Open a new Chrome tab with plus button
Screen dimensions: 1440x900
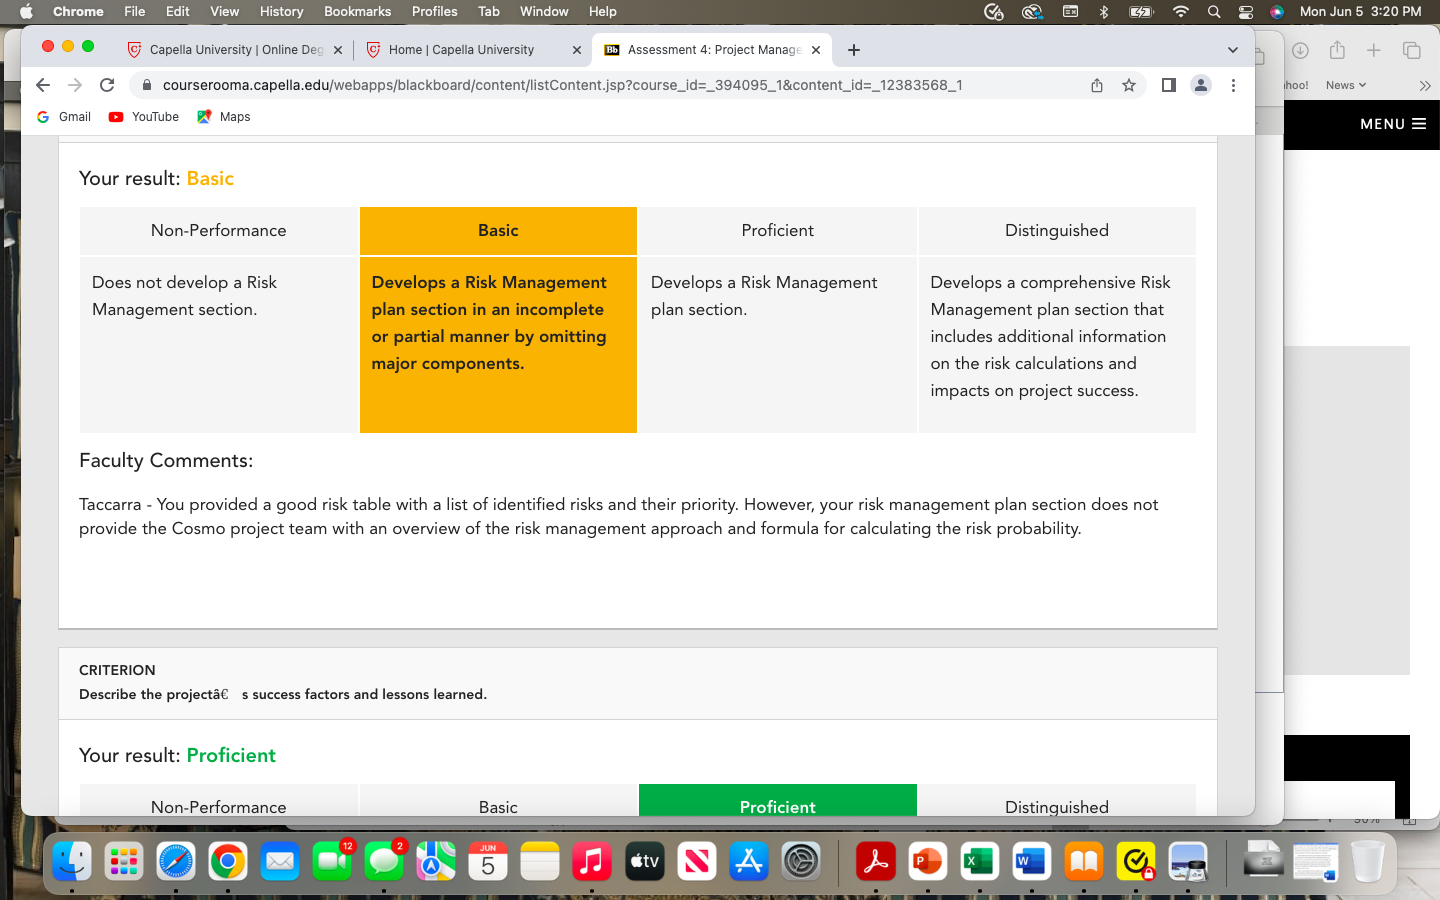tap(854, 50)
